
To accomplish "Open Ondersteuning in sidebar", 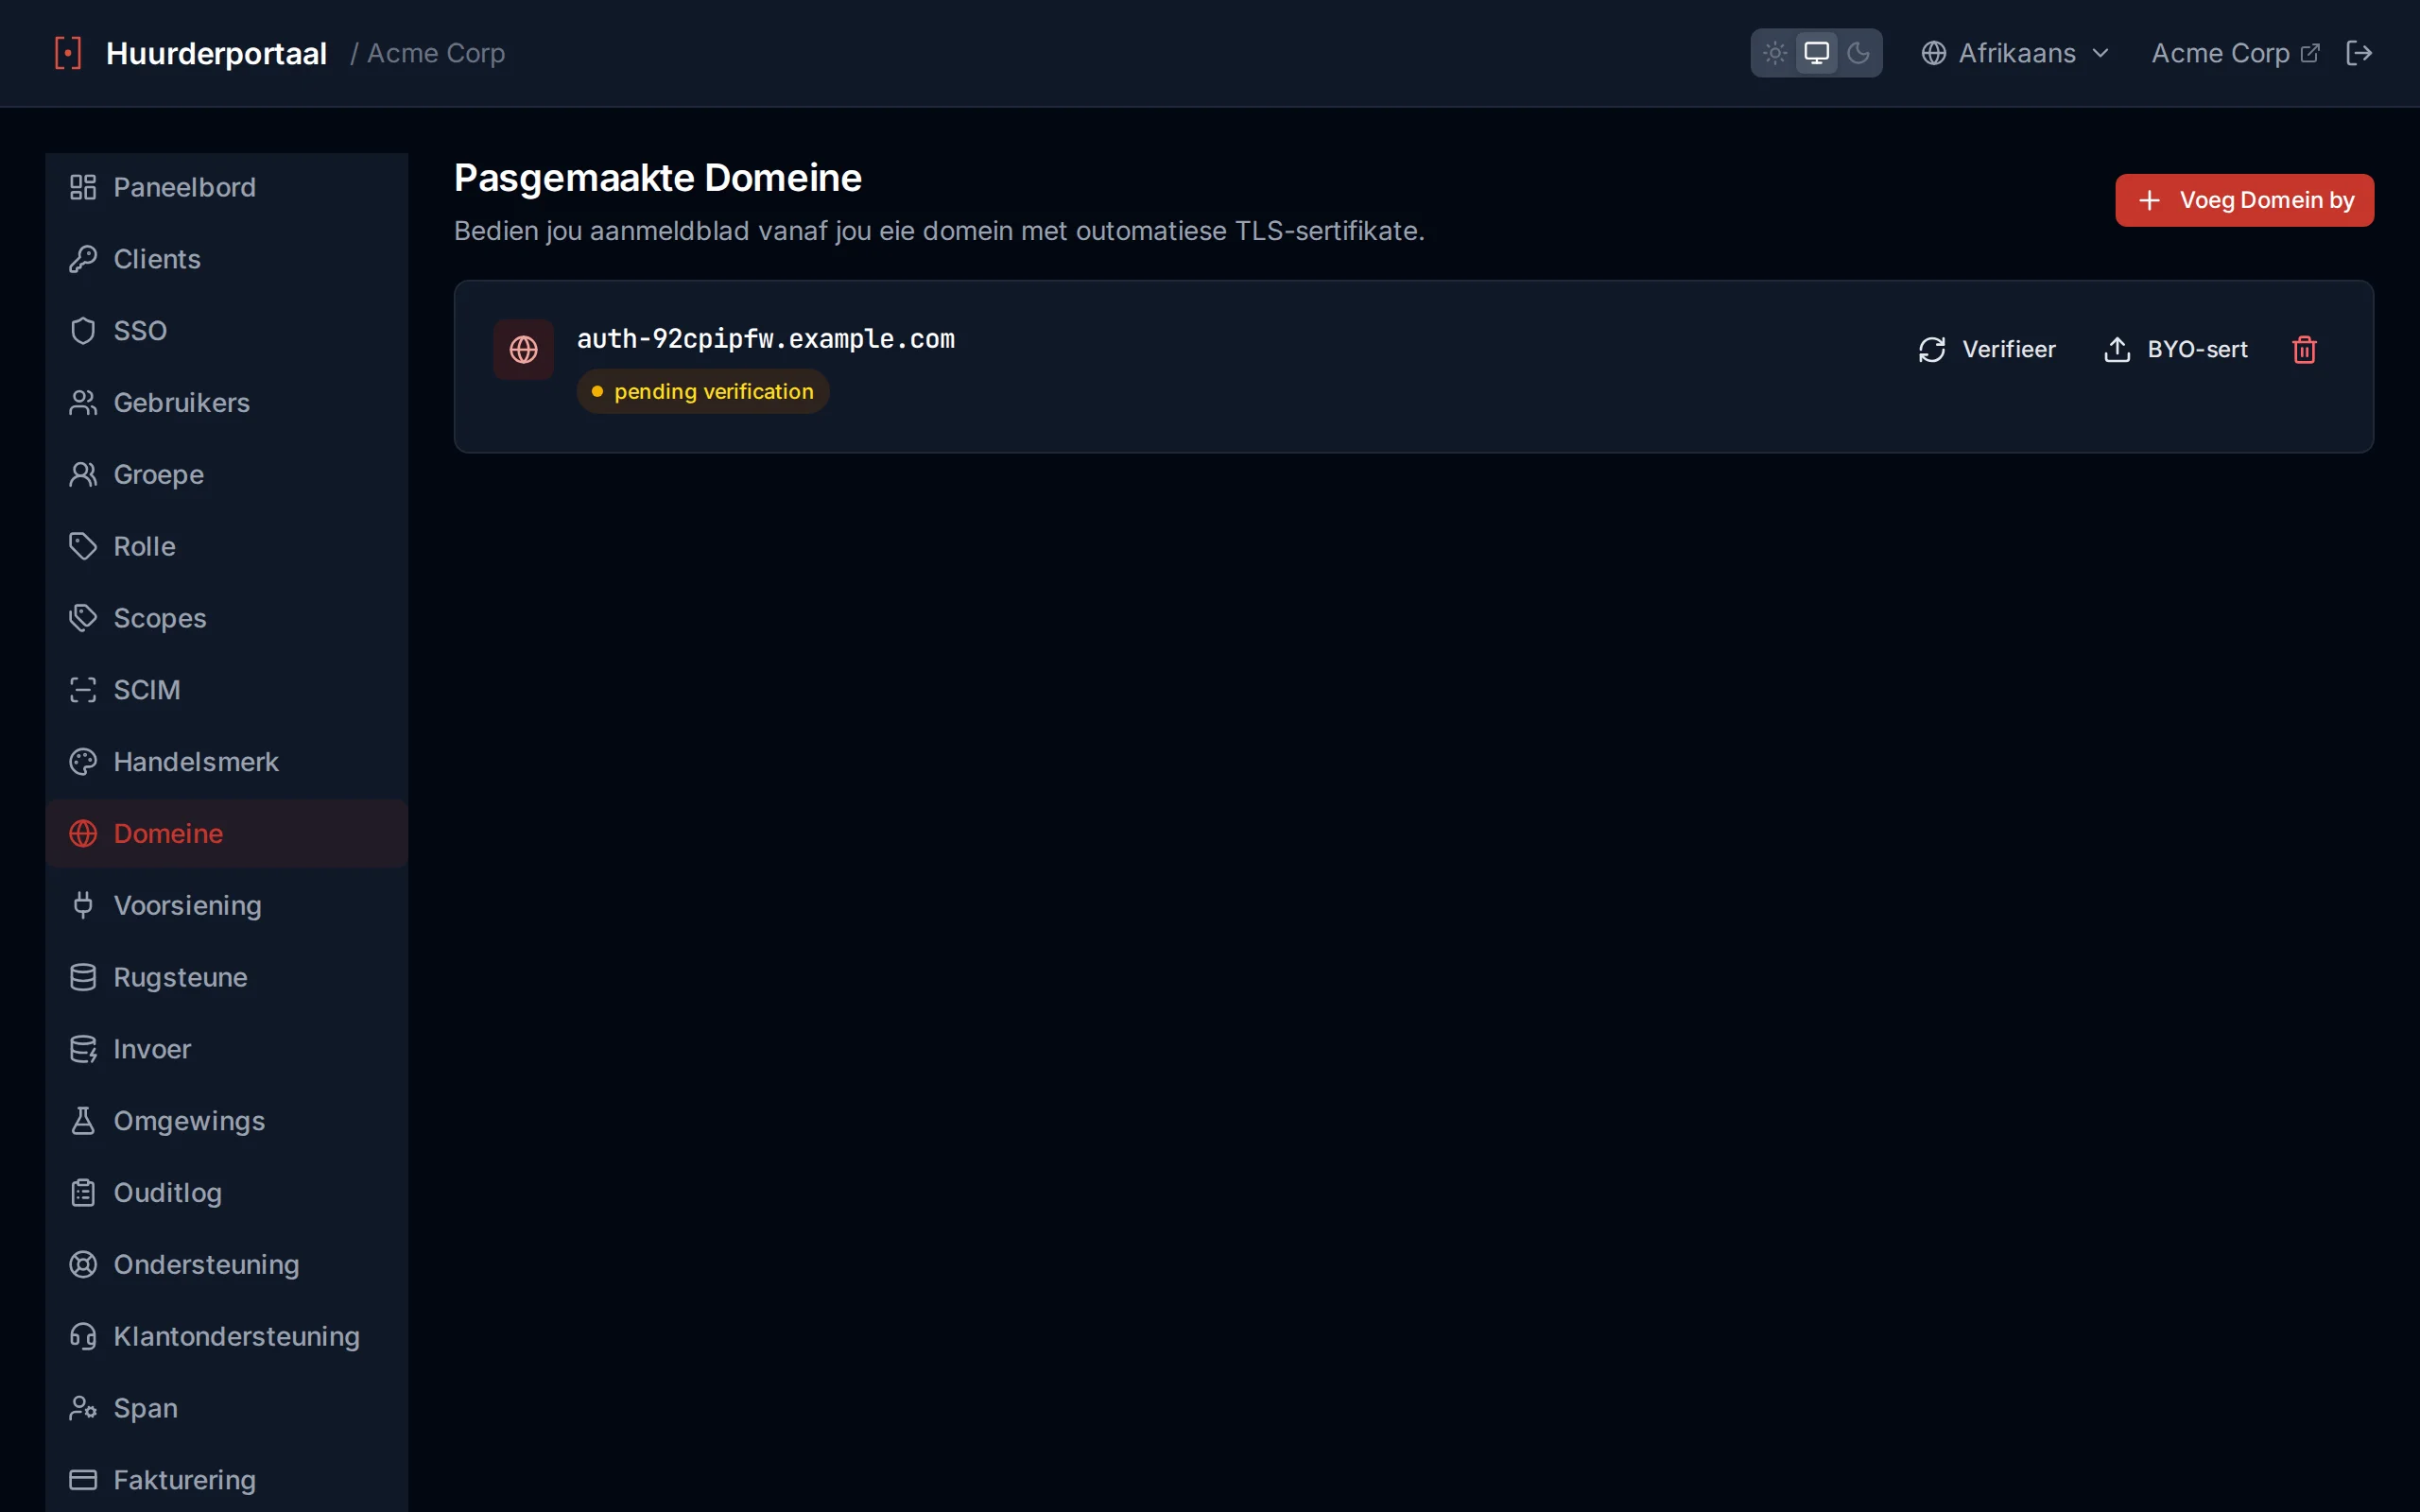I will [x=226, y=1265].
